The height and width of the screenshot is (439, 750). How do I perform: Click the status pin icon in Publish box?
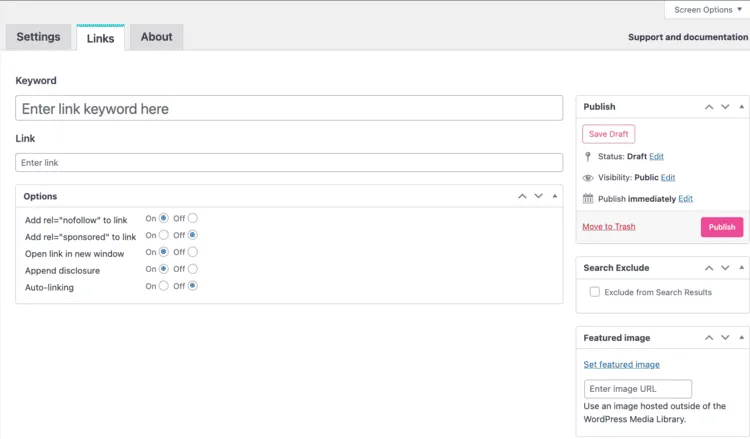[x=588, y=156]
